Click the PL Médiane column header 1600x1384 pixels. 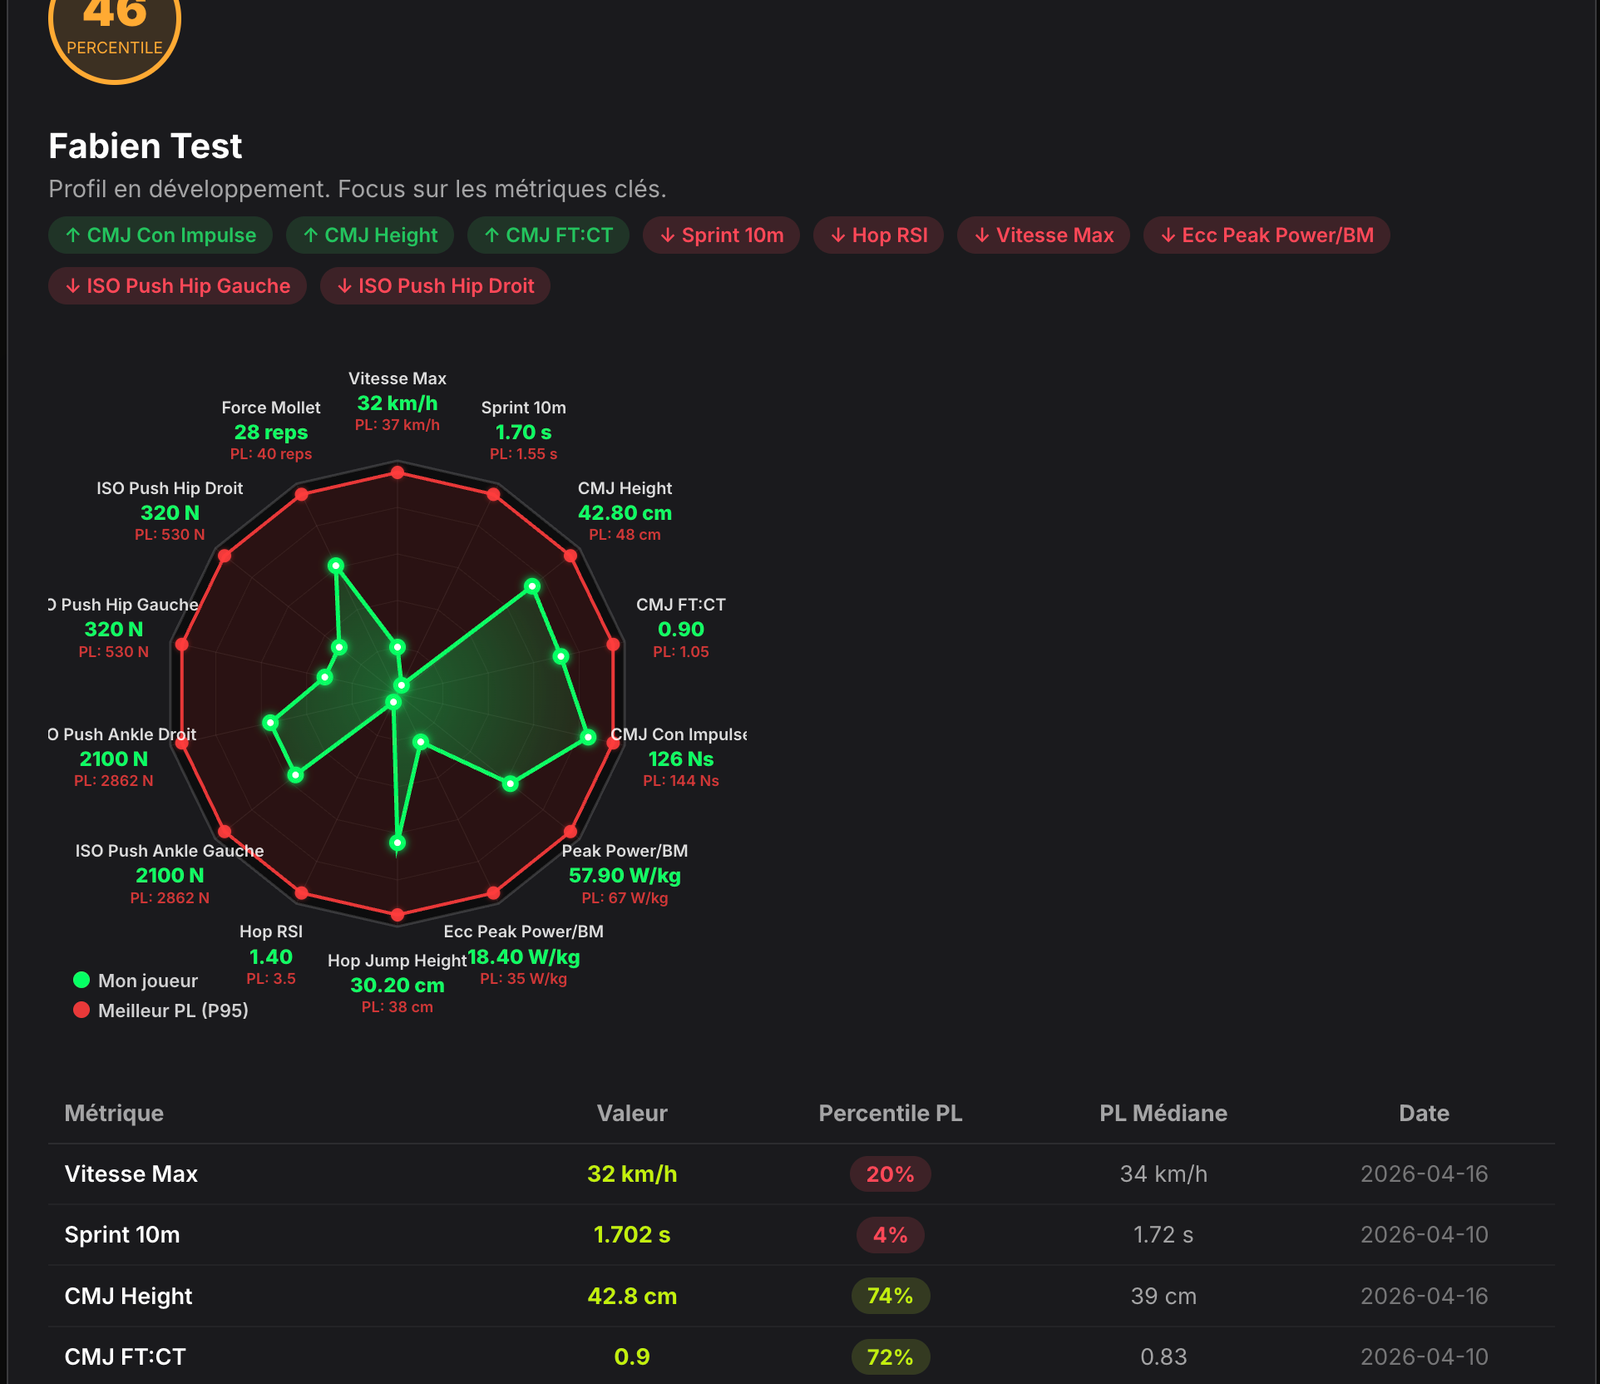click(x=1163, y=1113)
